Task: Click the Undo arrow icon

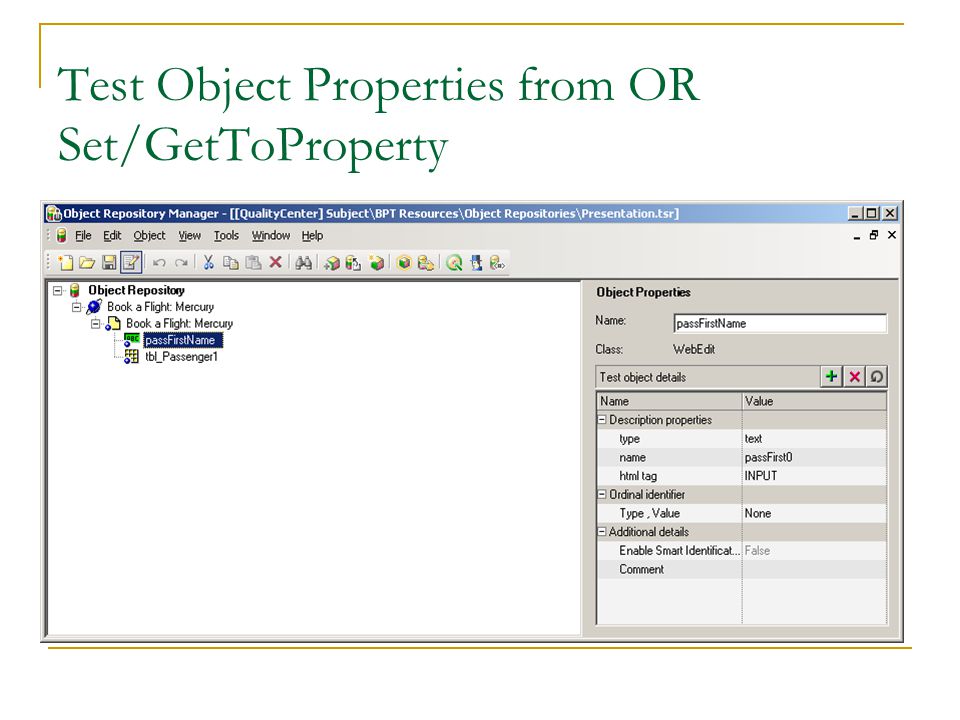Action: 159,263
